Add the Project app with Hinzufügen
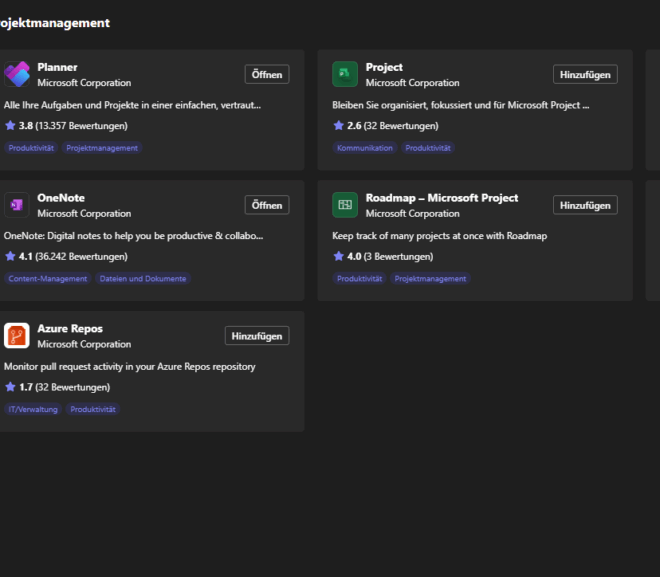660x577 pixels. click(x=585, y=74)
